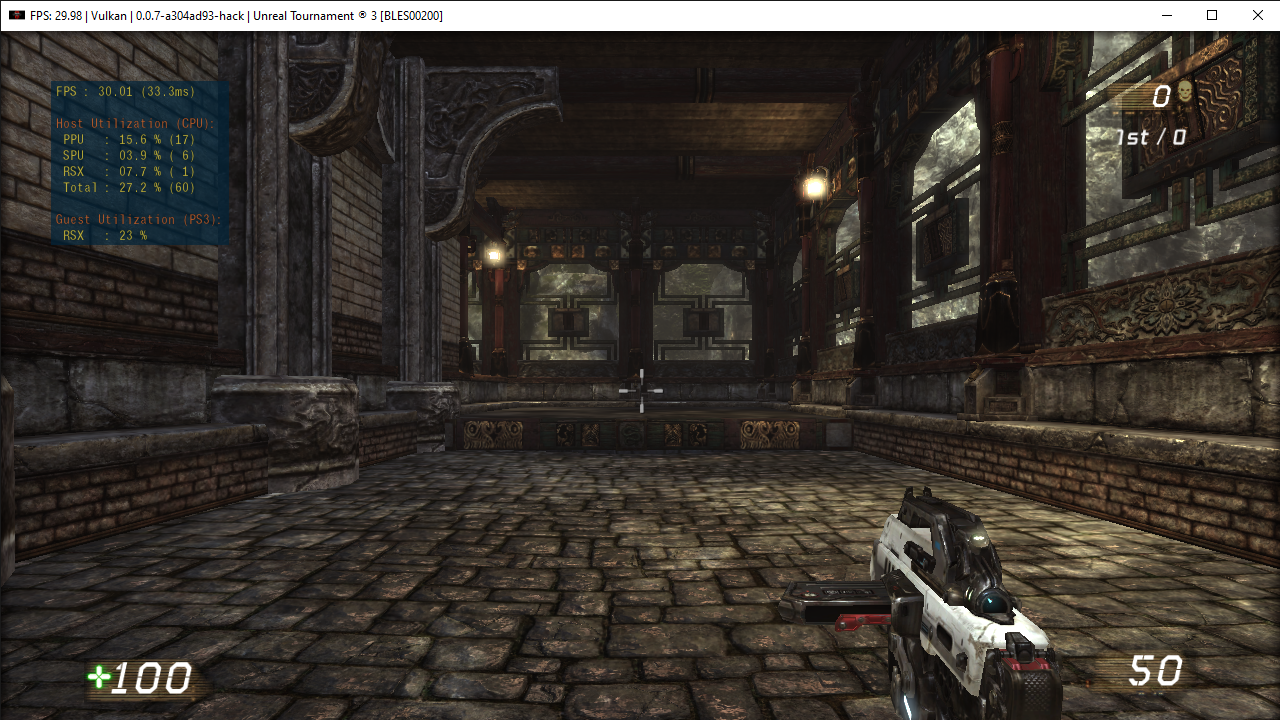The width and height of the screenshot is (1280, 720).
Task: Click the 'FPS : 30.01 (33.3ms)' overlay line
Action: tap(125, 91)
